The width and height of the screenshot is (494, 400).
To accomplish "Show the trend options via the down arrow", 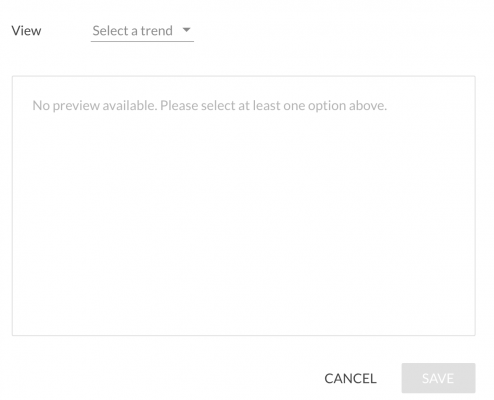I will pyautogui.click(x=187, y=30).
